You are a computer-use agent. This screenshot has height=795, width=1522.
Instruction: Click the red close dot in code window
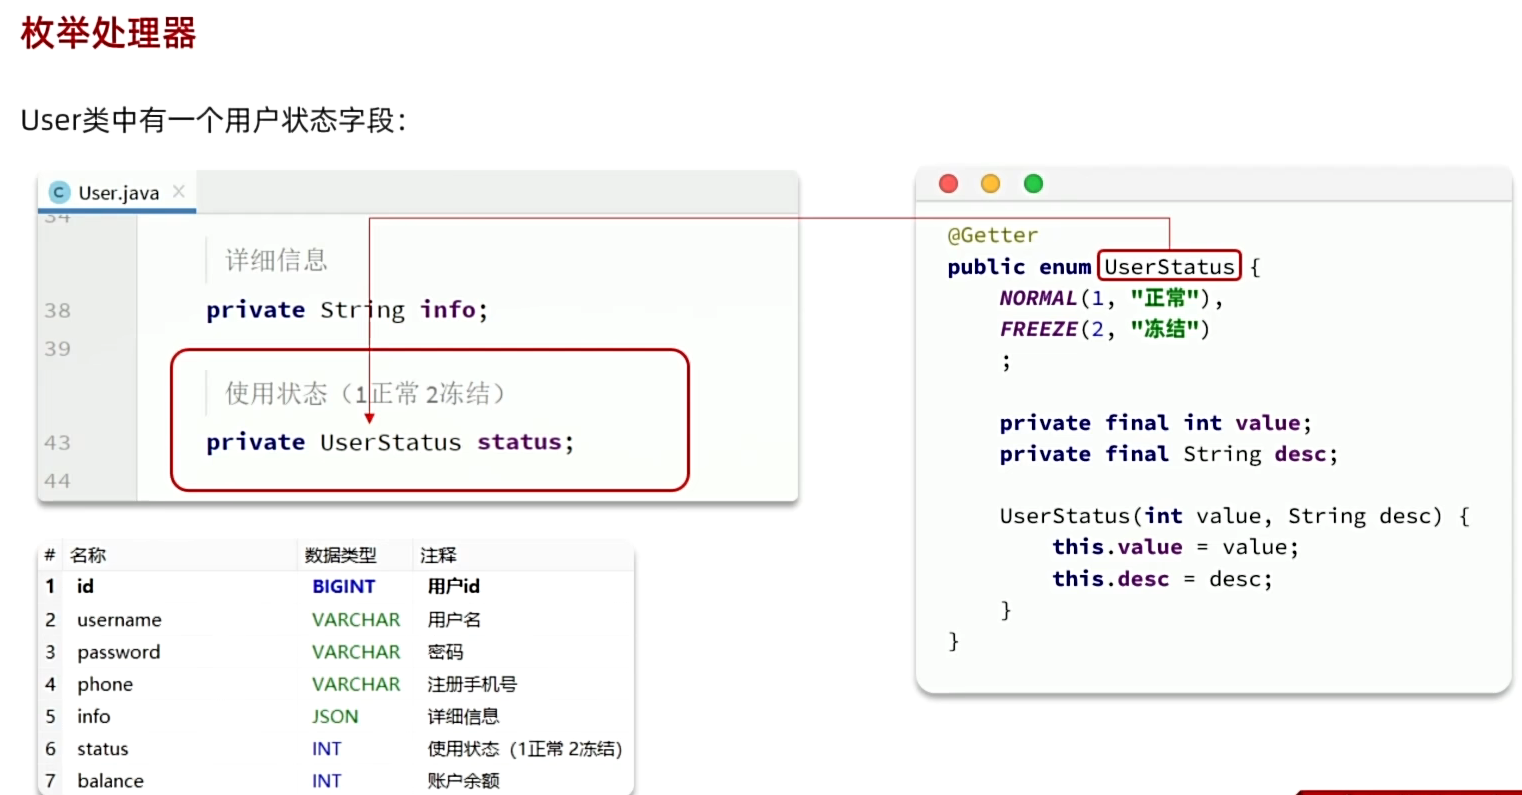(x=948, y=183)
